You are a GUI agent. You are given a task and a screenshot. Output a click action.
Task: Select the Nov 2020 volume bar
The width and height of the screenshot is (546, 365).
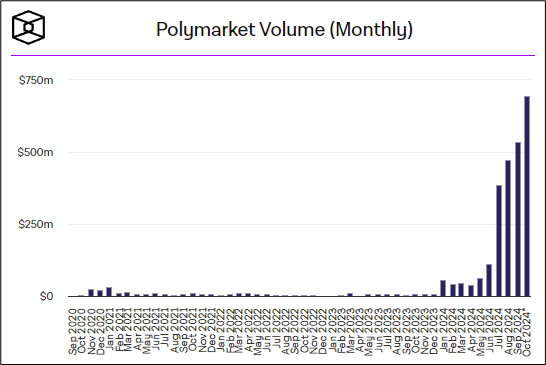91,293
